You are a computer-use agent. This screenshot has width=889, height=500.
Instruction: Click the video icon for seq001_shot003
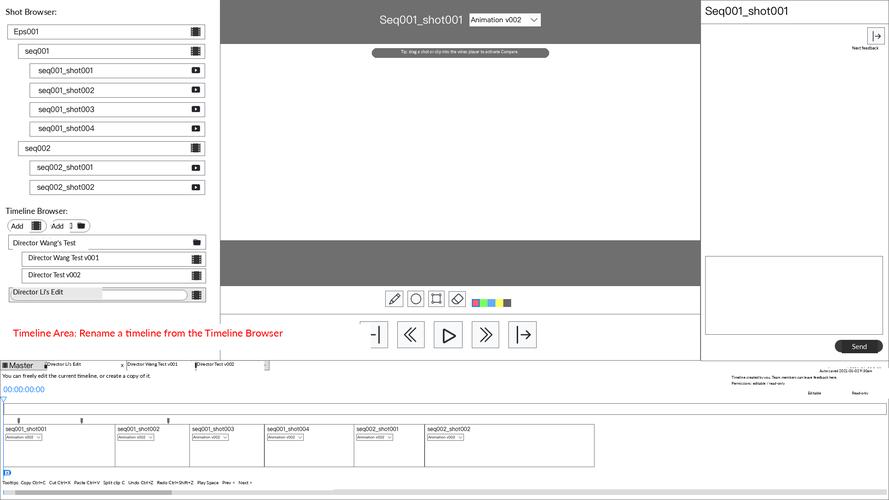click(x=196, y=109)
